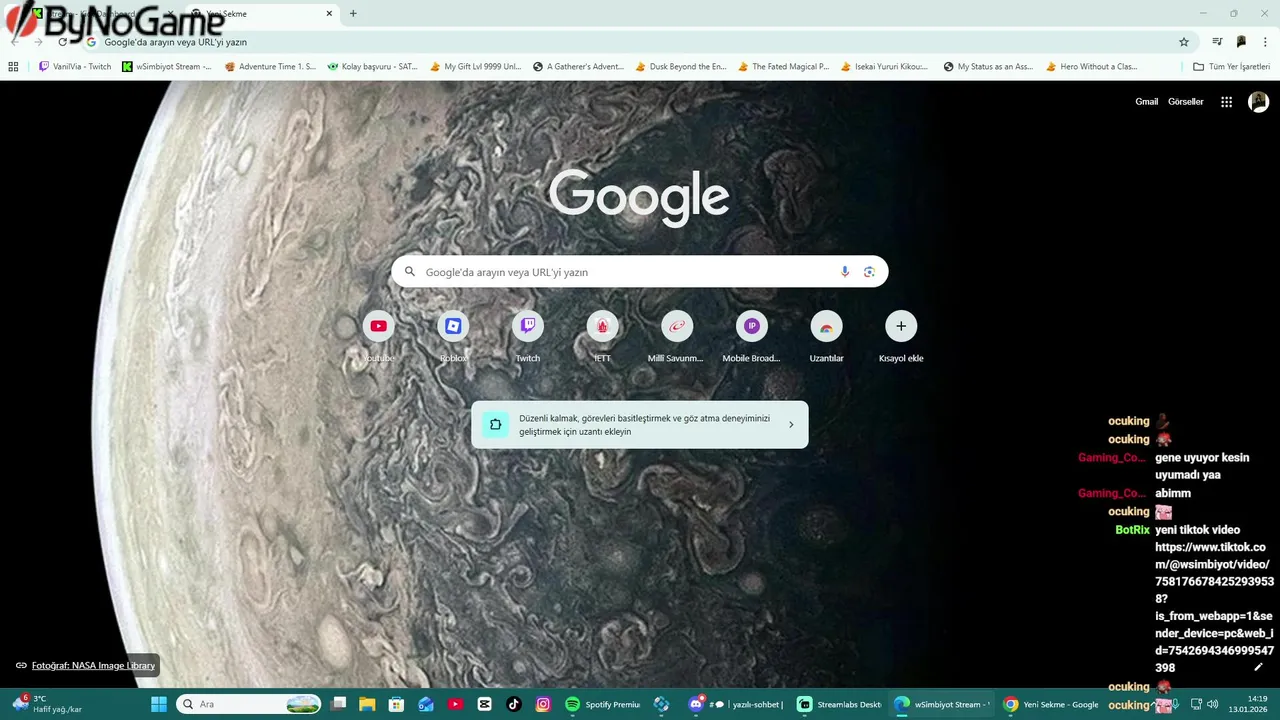Expand the Tüm Yer İşaretleri folder
Screen dimensions: 1280x720
1232,67
